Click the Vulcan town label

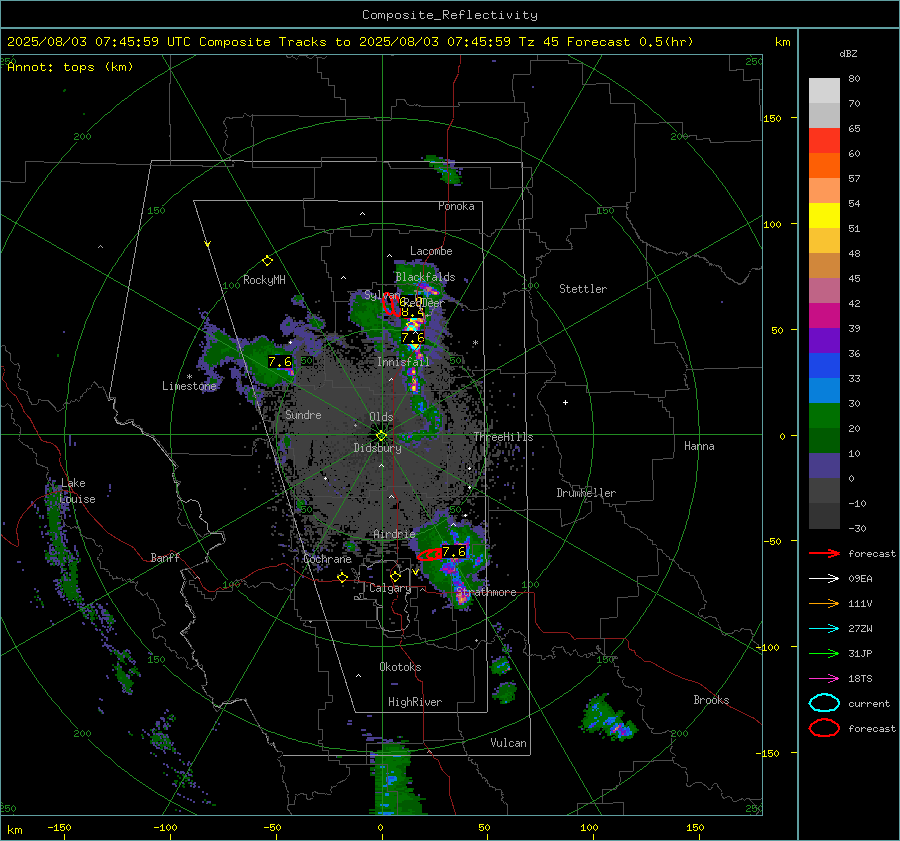coord(509,743)
